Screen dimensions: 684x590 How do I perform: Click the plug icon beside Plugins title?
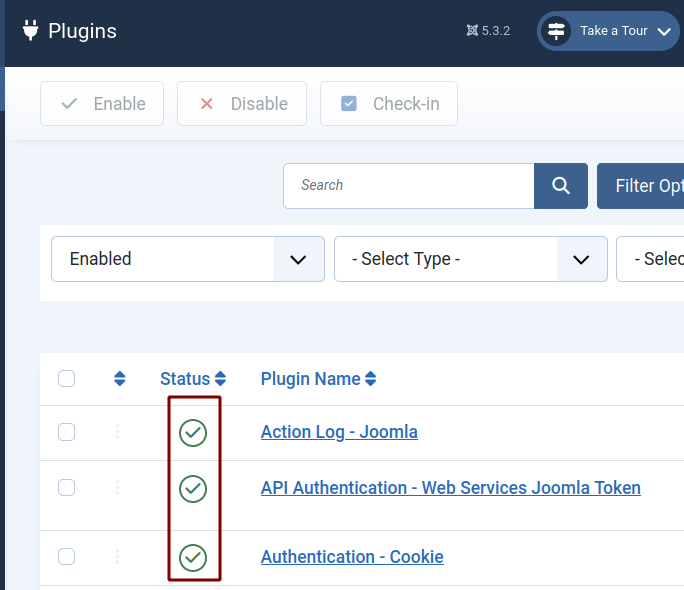point(31,31)
